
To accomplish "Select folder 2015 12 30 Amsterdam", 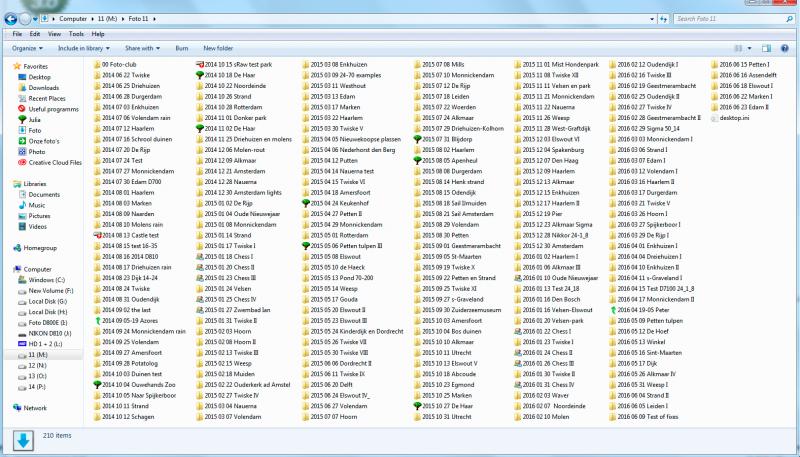I will click(x=549, y=246).
